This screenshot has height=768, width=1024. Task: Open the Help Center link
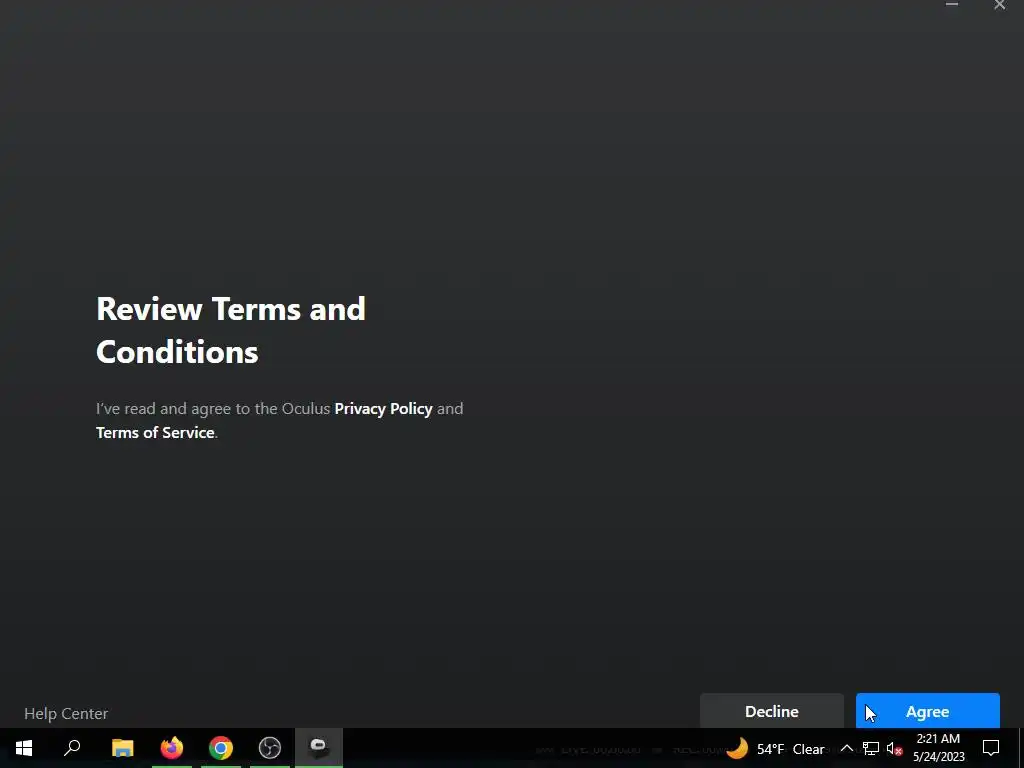coord(66,713)
